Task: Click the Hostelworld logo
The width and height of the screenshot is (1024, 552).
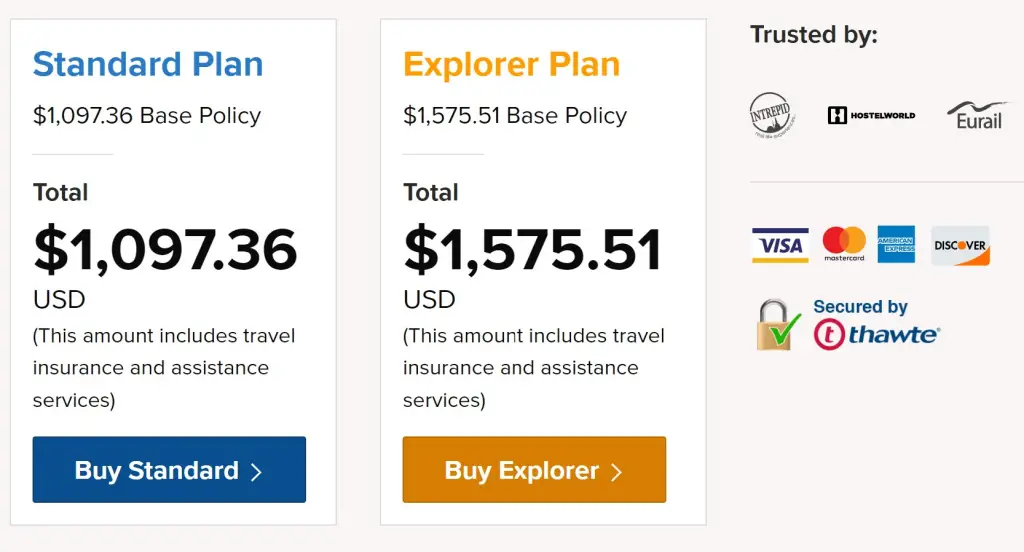Action: pyautogui.click(x=871, y=116)
